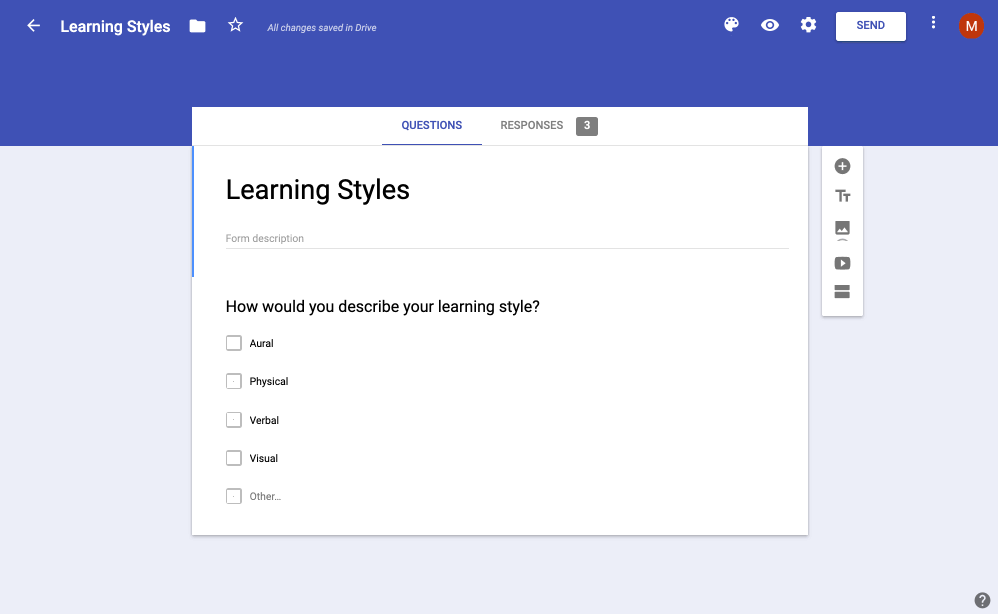Viewport: 998px width, 614px height.
Task: Expand the three-dot more options menu
Action: 933,23
